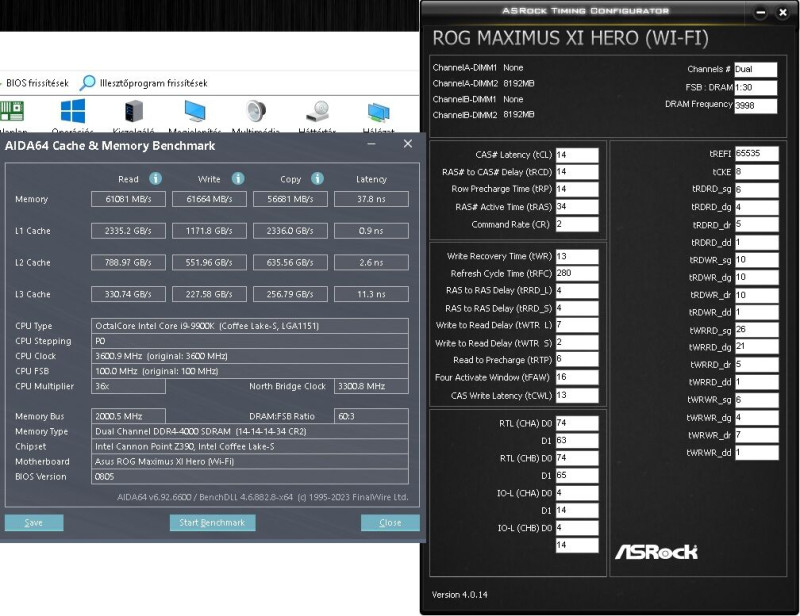Click the tRCD value field

(577, 172)
